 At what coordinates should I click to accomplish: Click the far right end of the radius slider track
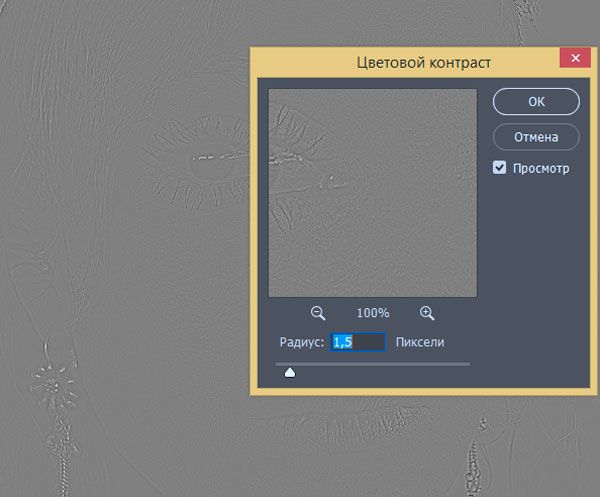[468, 364]
